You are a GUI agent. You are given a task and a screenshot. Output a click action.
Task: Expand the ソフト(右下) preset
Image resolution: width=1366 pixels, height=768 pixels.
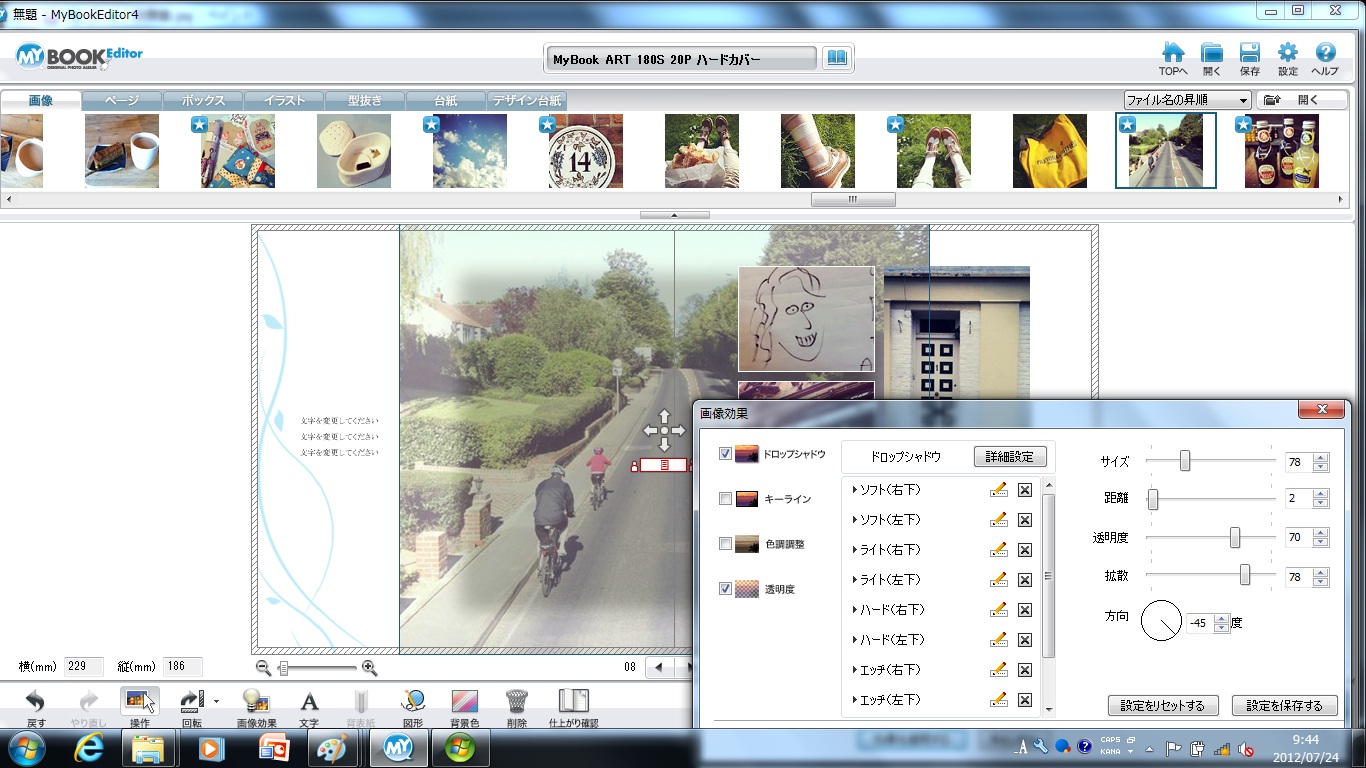pyautogui.click(x=855, y=490)
